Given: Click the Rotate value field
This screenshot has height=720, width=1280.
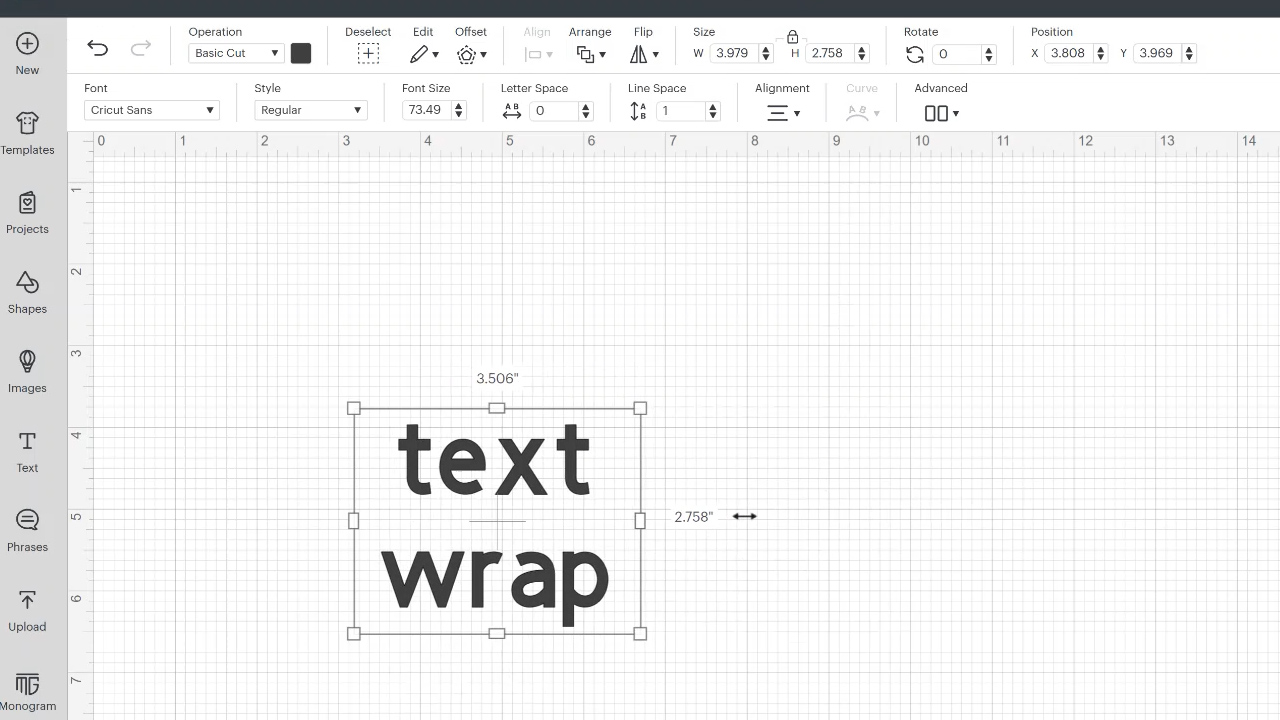Looking at the screenshot, I should click(957, 54).
